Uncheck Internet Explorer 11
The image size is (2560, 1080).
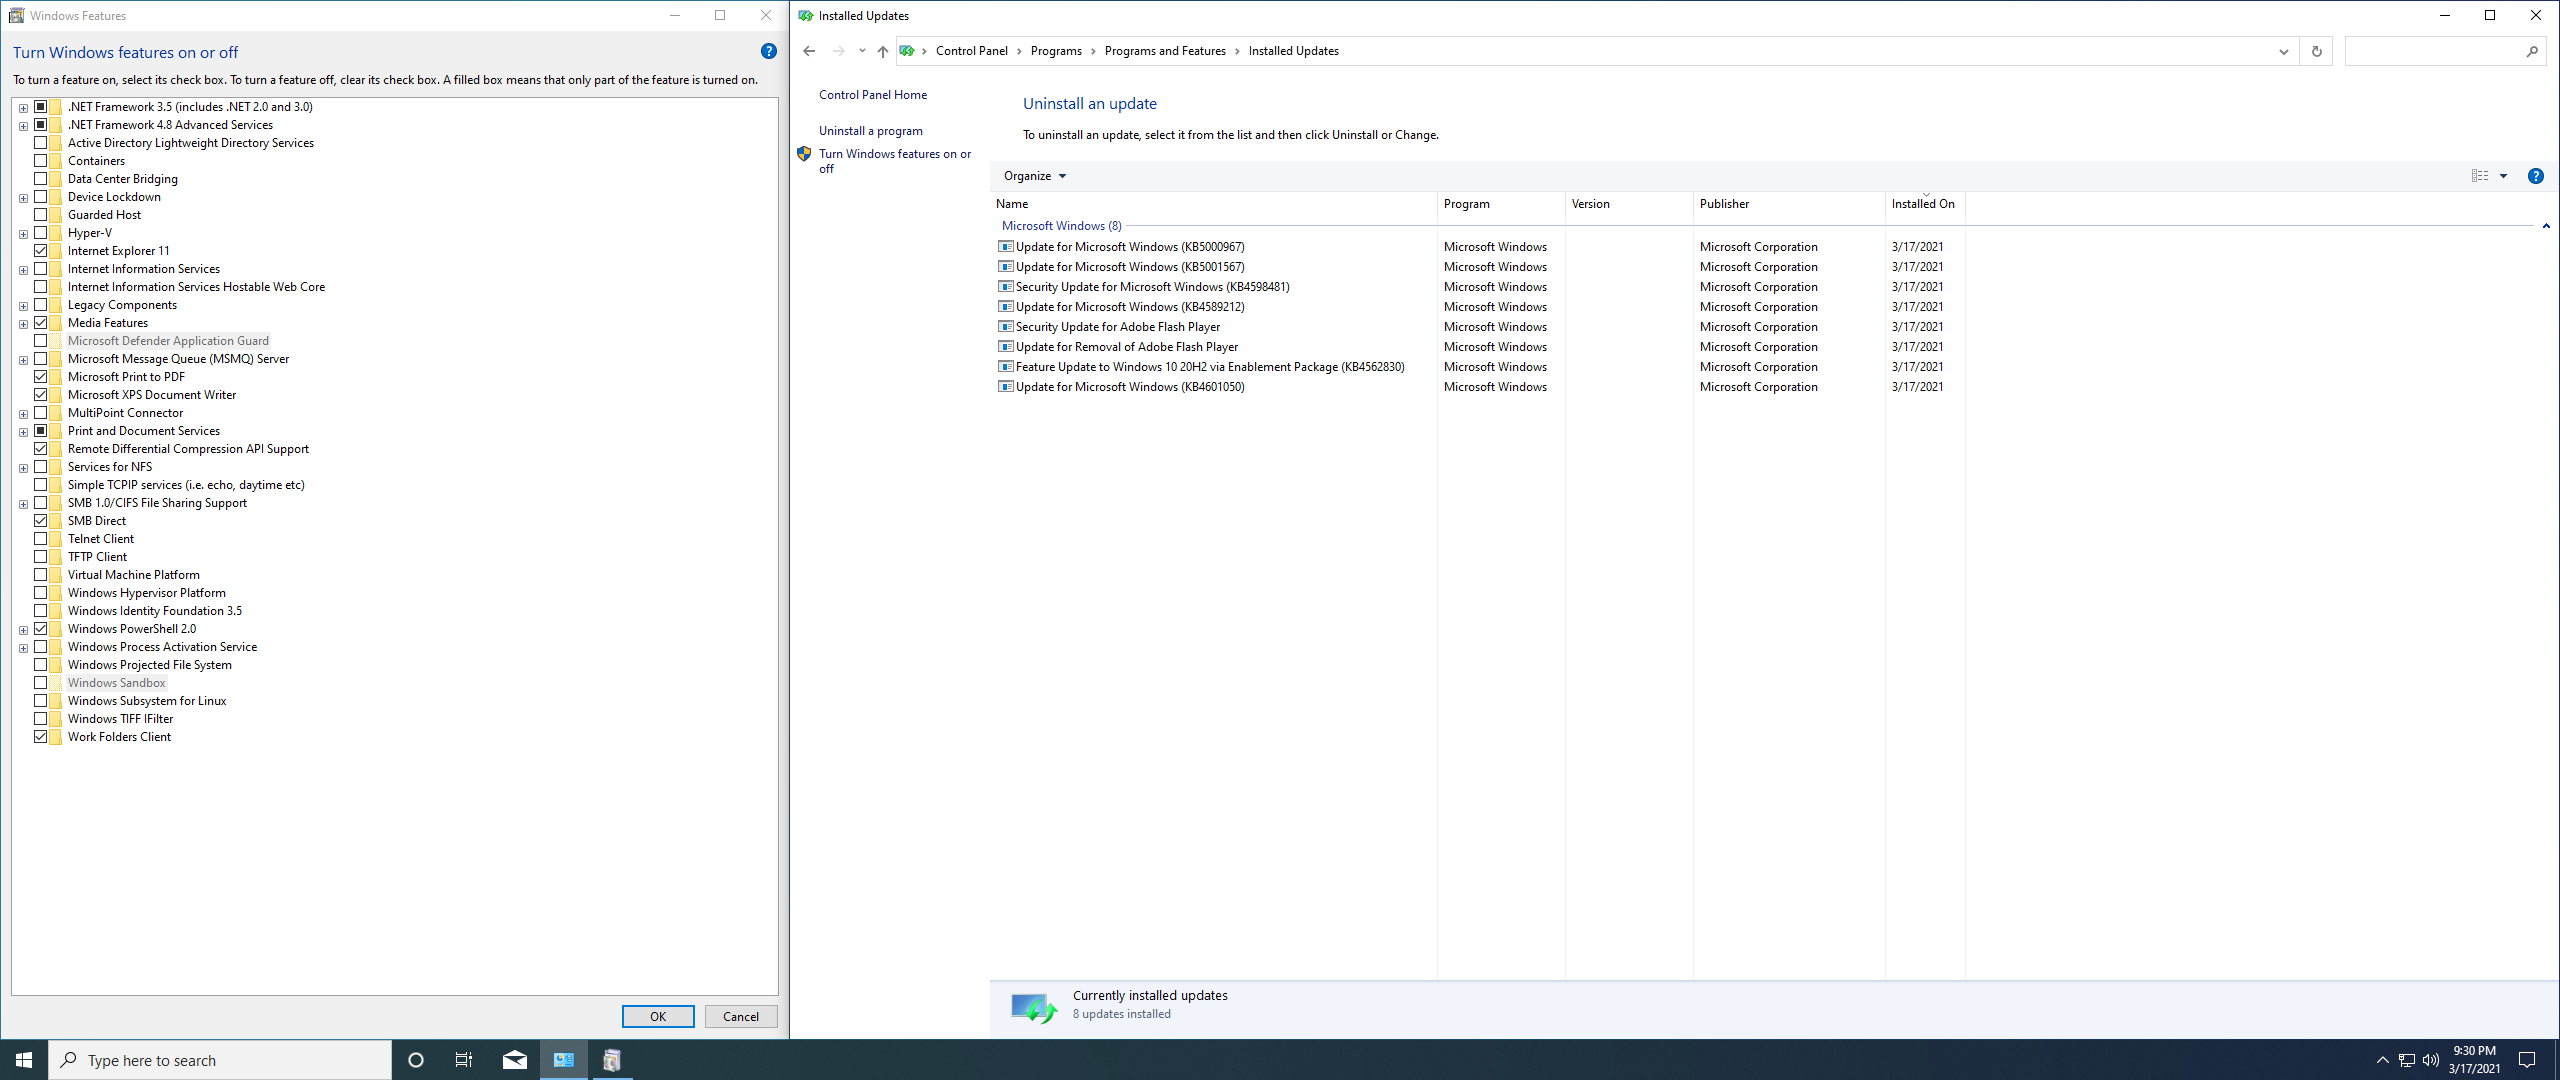click(41, 251)
